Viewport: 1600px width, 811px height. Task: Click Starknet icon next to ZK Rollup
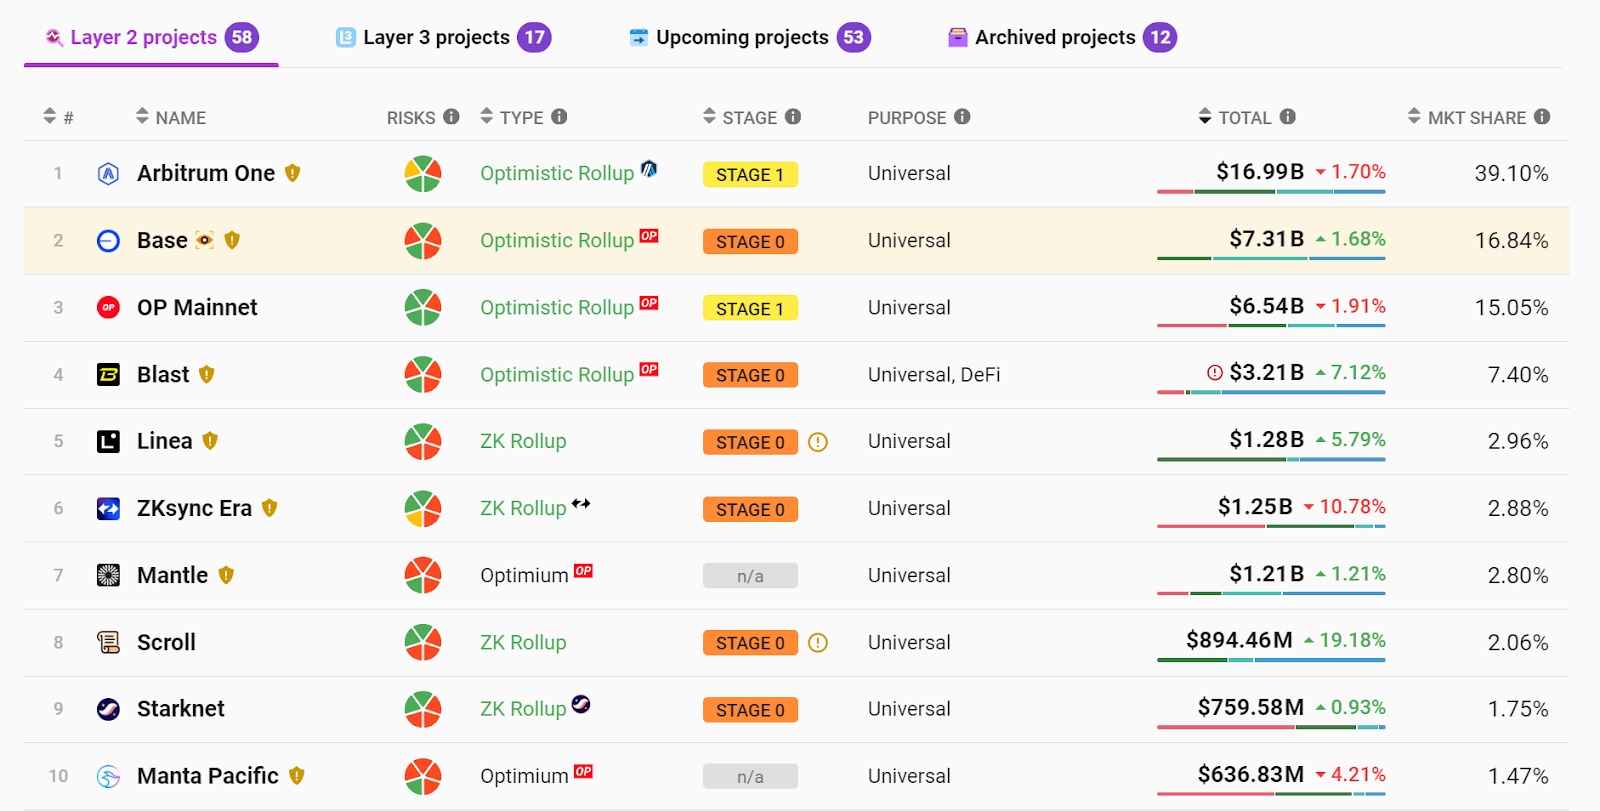click(581, 704)
